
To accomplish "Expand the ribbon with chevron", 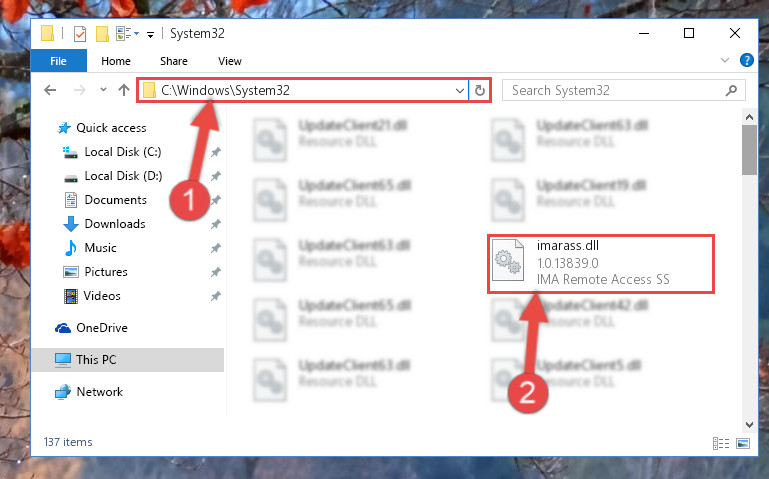I will tap(724, 60).
